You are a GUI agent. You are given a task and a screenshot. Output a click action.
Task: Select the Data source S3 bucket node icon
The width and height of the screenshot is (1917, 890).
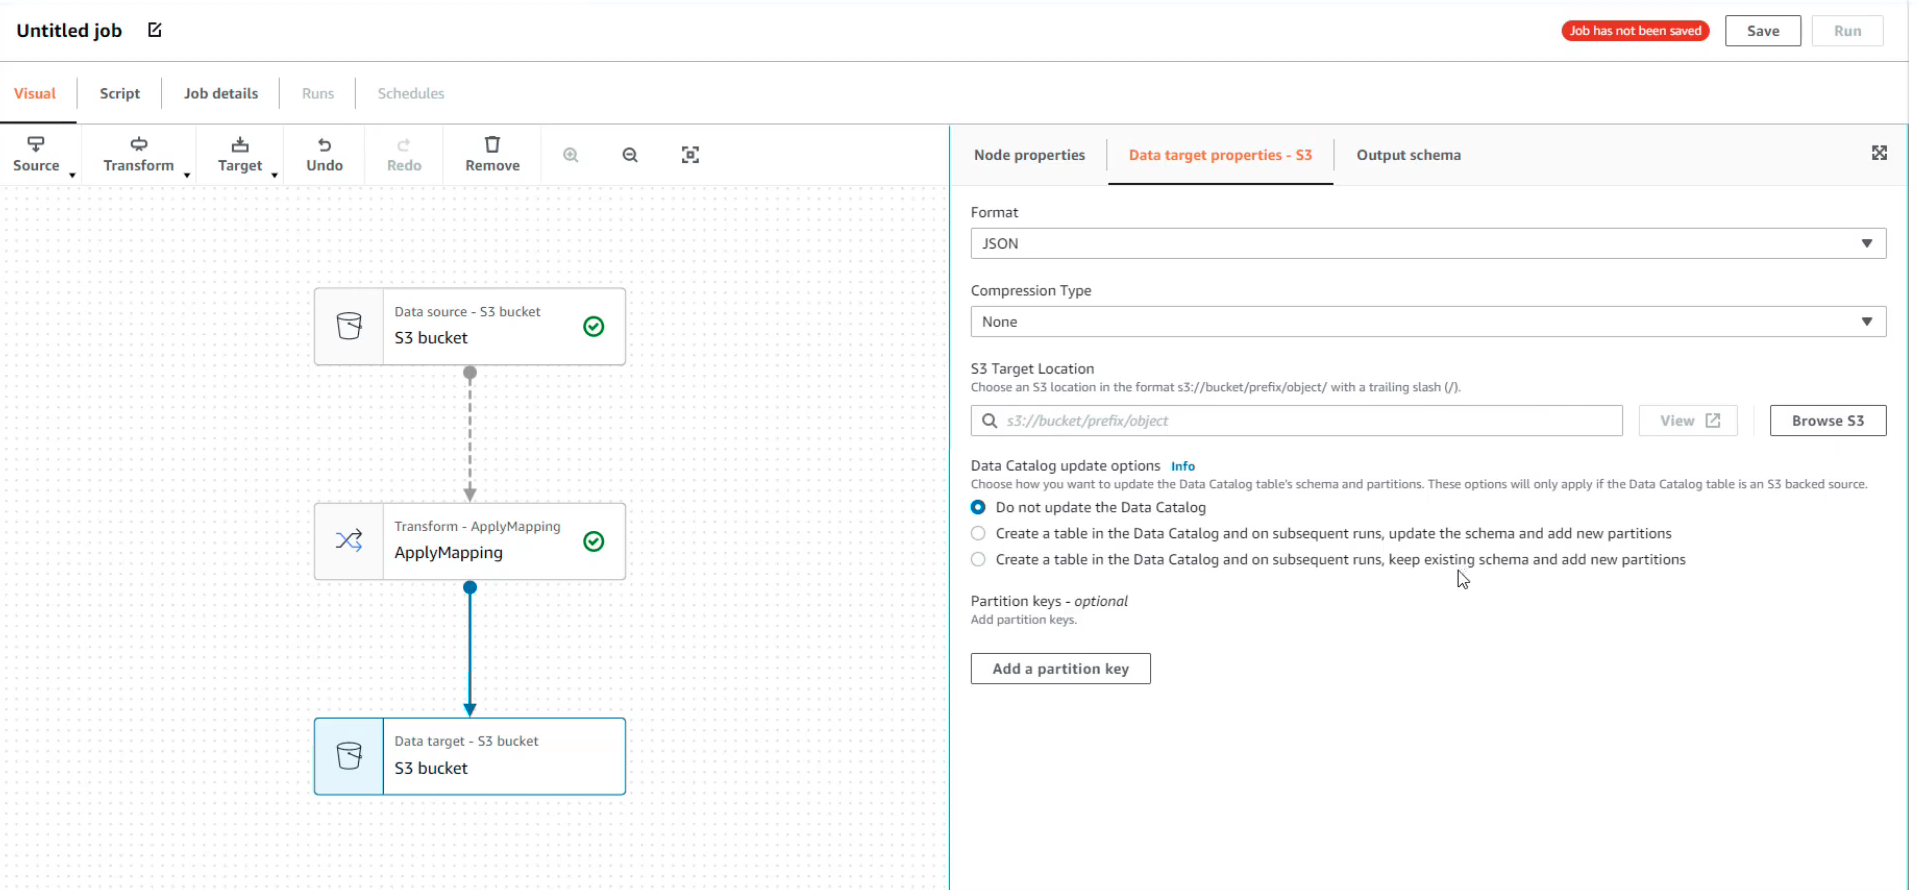(349, 327)
